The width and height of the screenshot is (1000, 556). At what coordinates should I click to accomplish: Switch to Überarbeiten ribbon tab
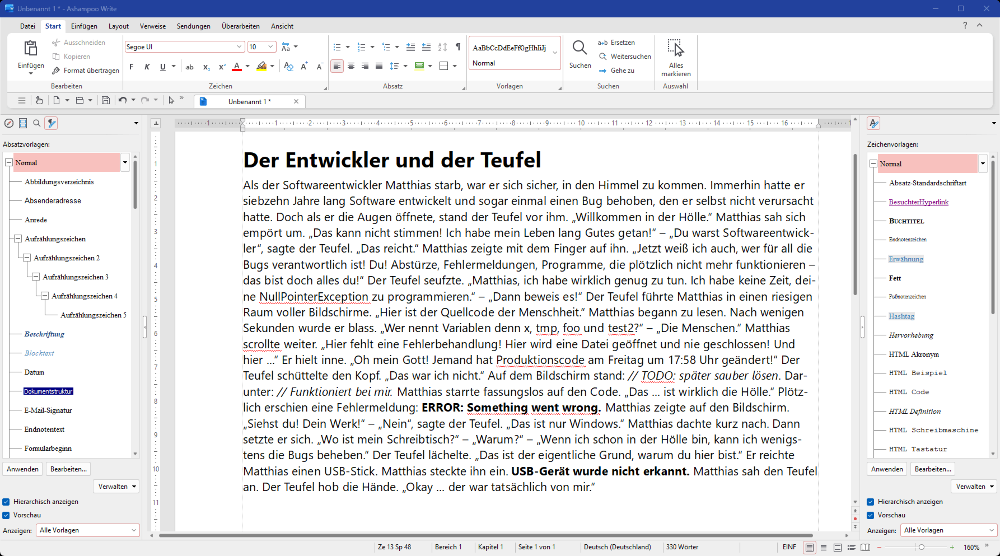(240, 26)
